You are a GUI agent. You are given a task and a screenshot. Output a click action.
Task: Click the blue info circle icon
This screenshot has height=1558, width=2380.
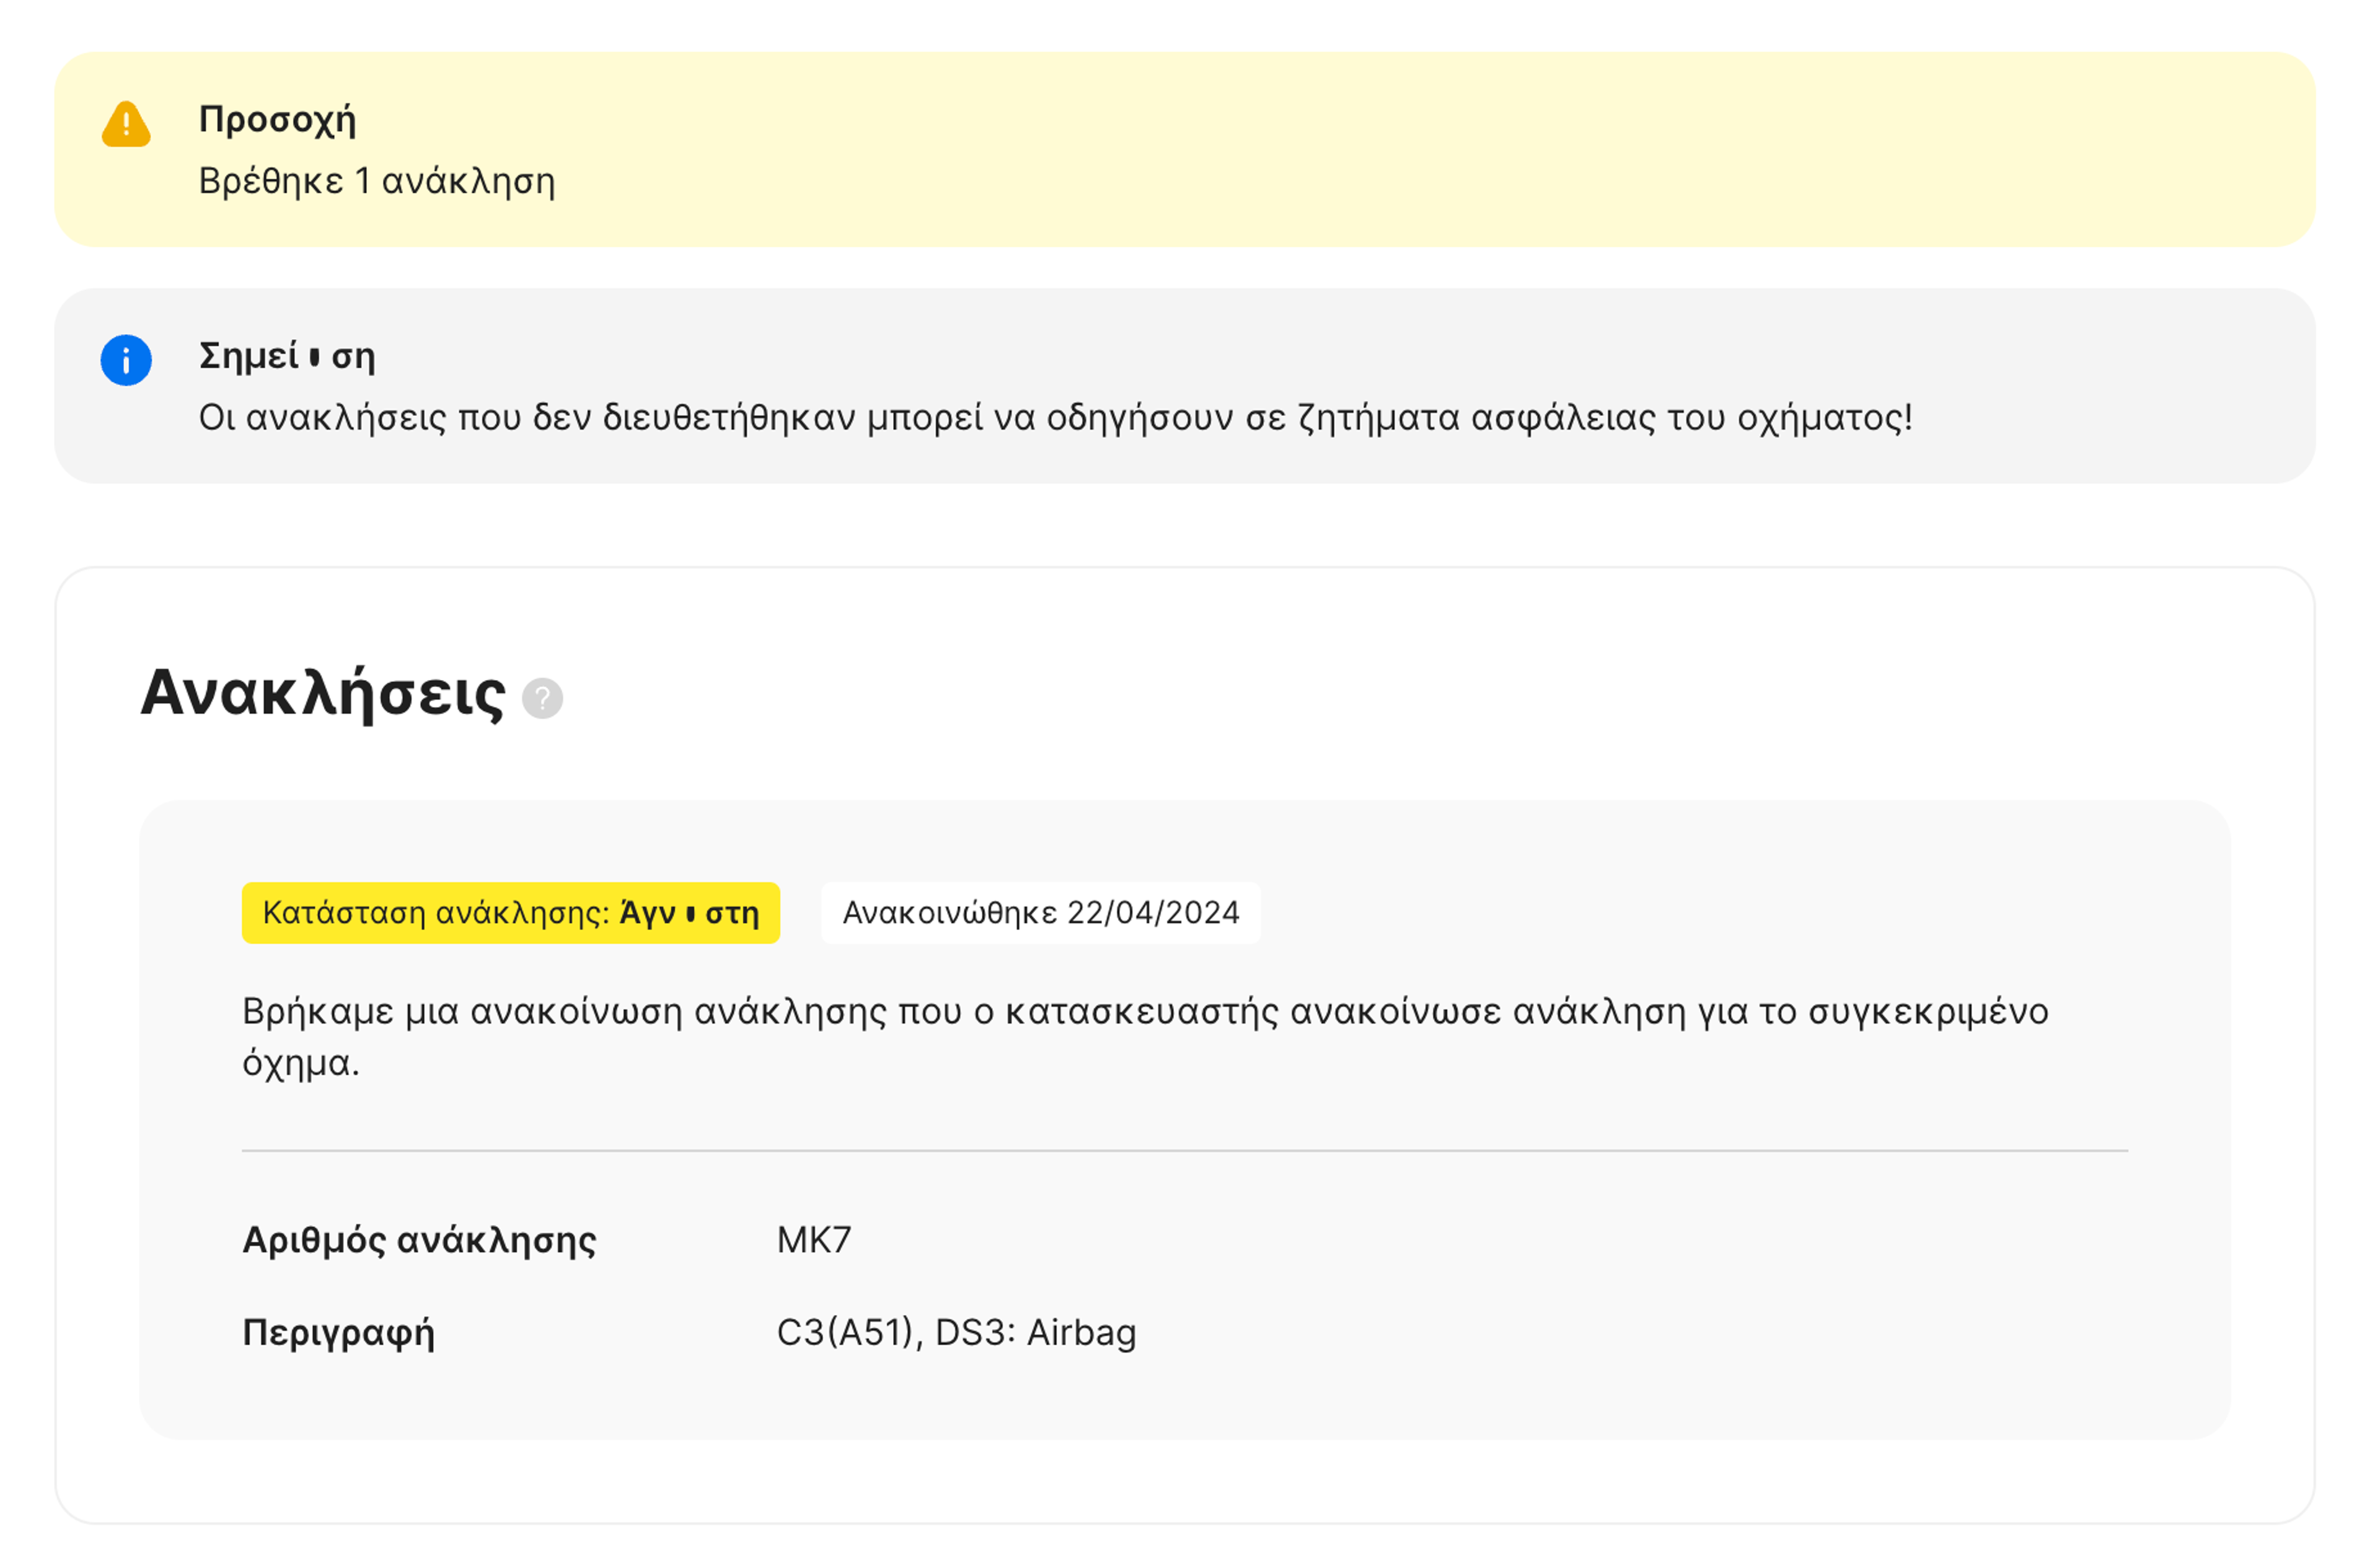pyautogui.click(x=126, y=360)
